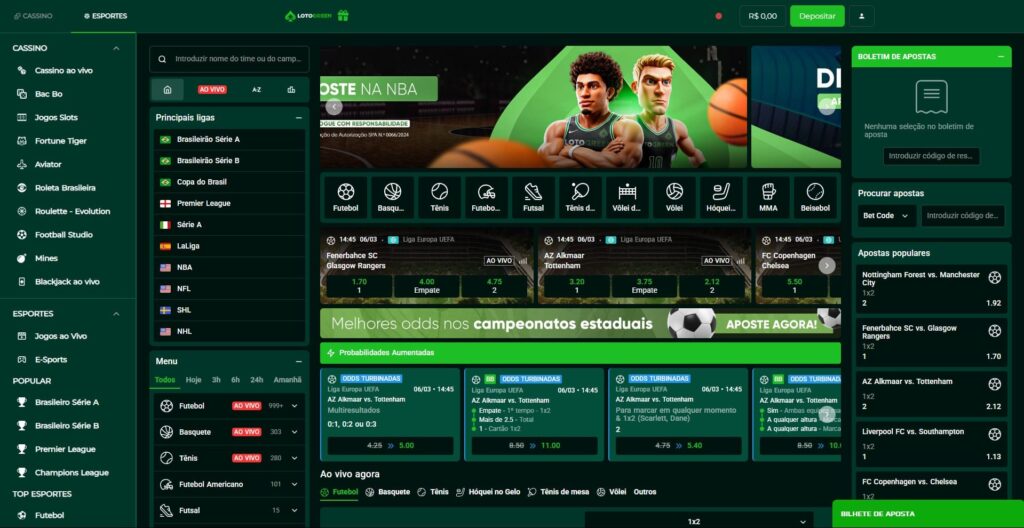Click the R$ 0,00 balance button
This screenshot has height=528, width=1024.
763,16
